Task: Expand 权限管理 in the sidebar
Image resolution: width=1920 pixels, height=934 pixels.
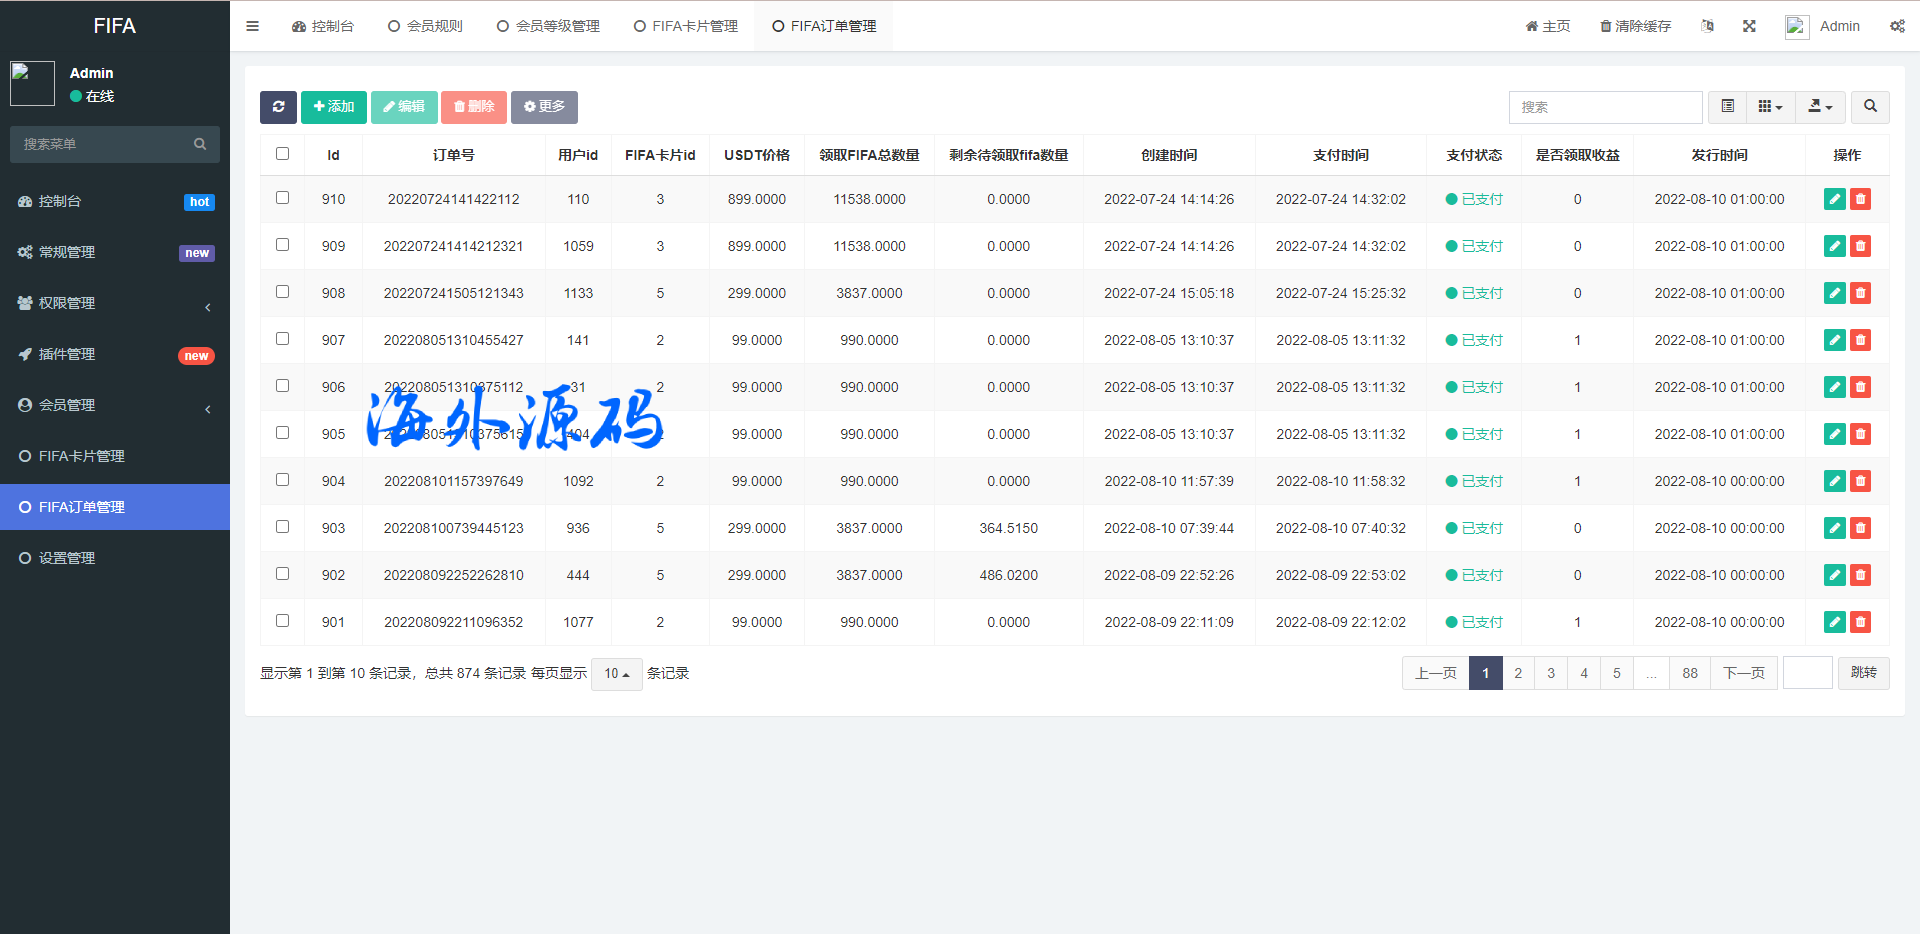Action: click(x=67, y=303)
